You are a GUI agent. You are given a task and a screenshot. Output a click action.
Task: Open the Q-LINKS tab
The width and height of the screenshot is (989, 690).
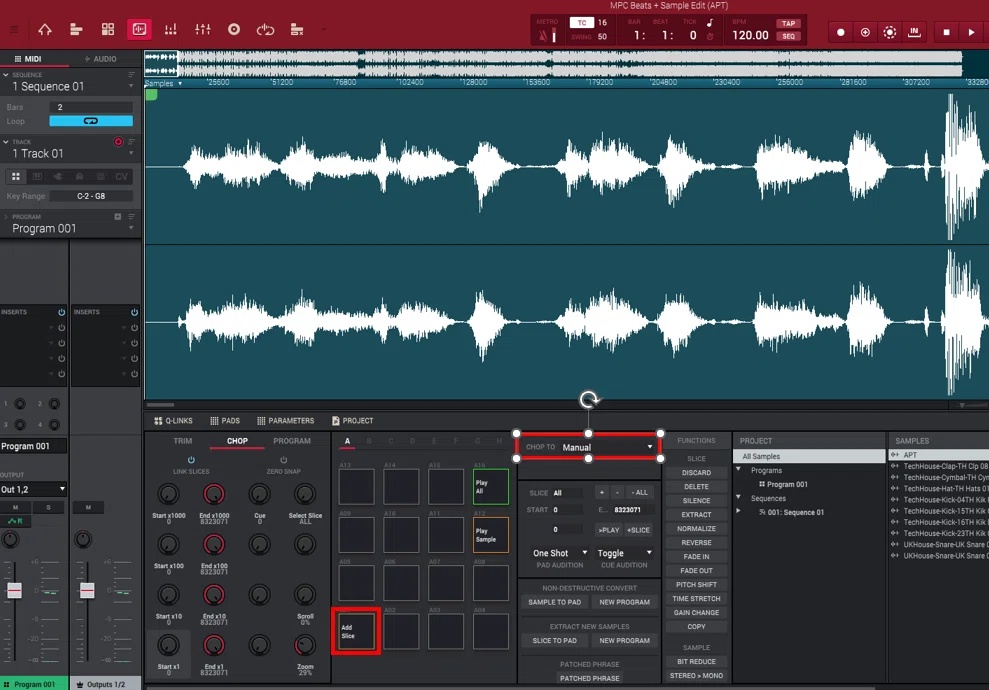pyautogui.click(x=173, y=421)
